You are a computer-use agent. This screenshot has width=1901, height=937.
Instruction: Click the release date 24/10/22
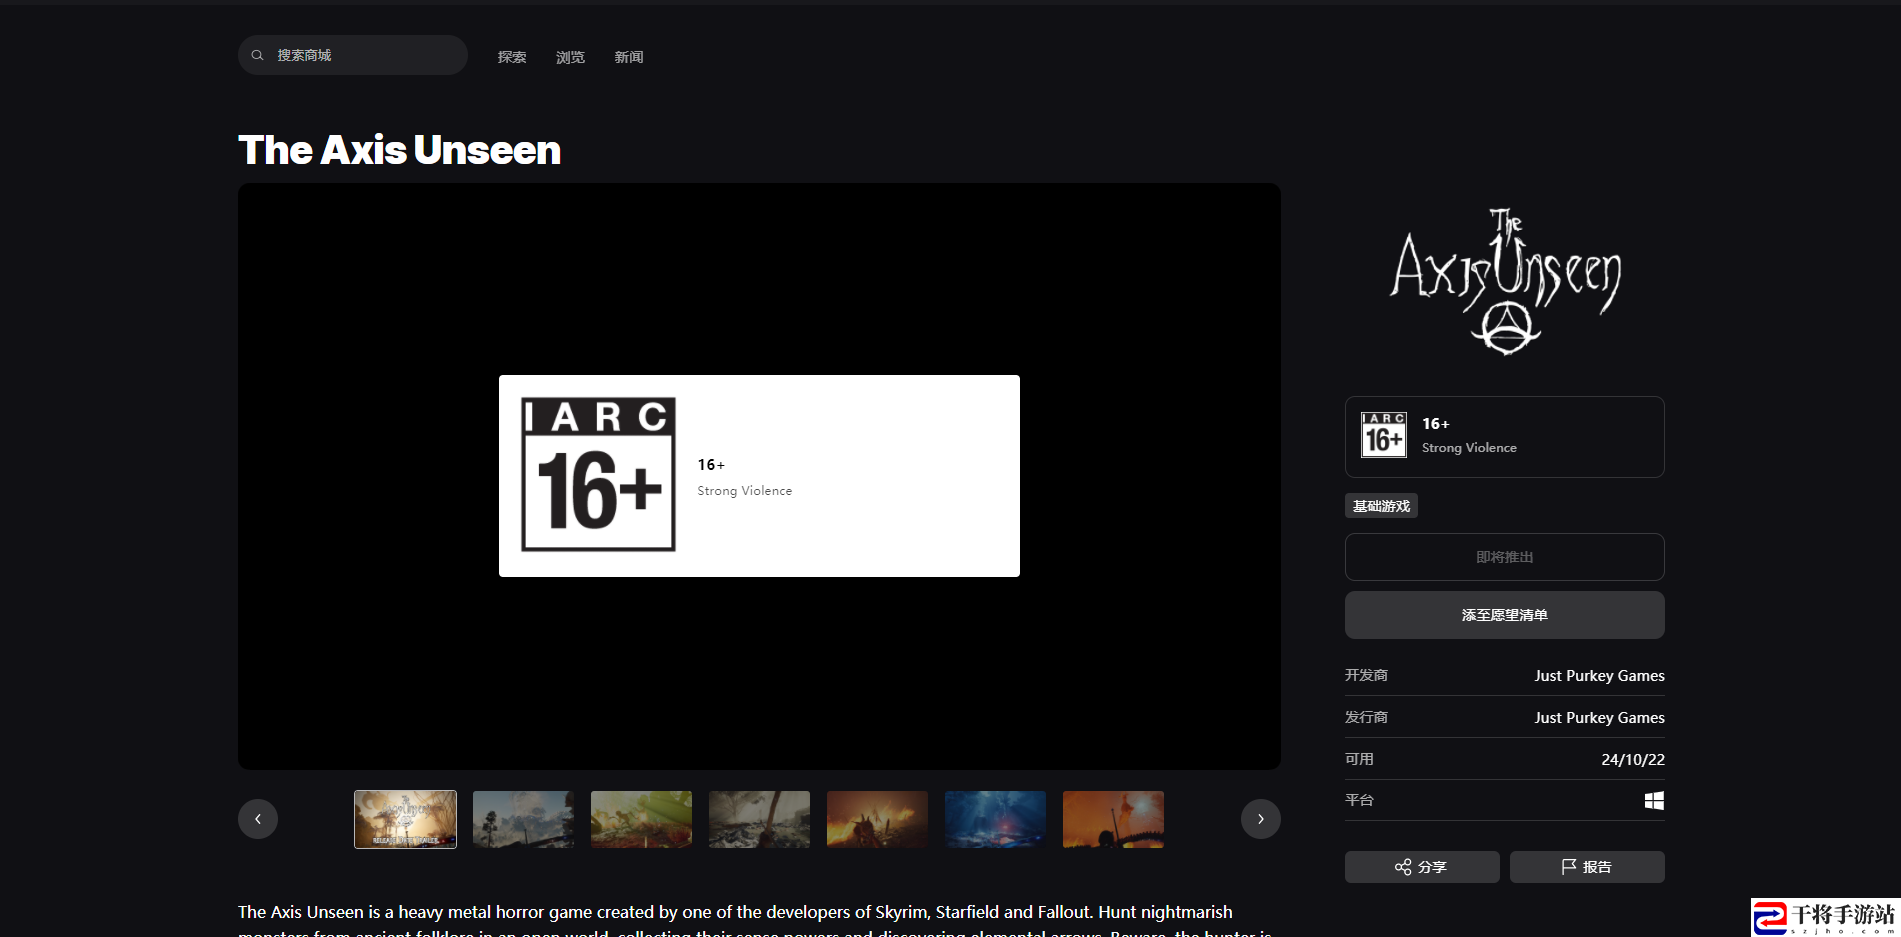click(x=1633, y=760)
